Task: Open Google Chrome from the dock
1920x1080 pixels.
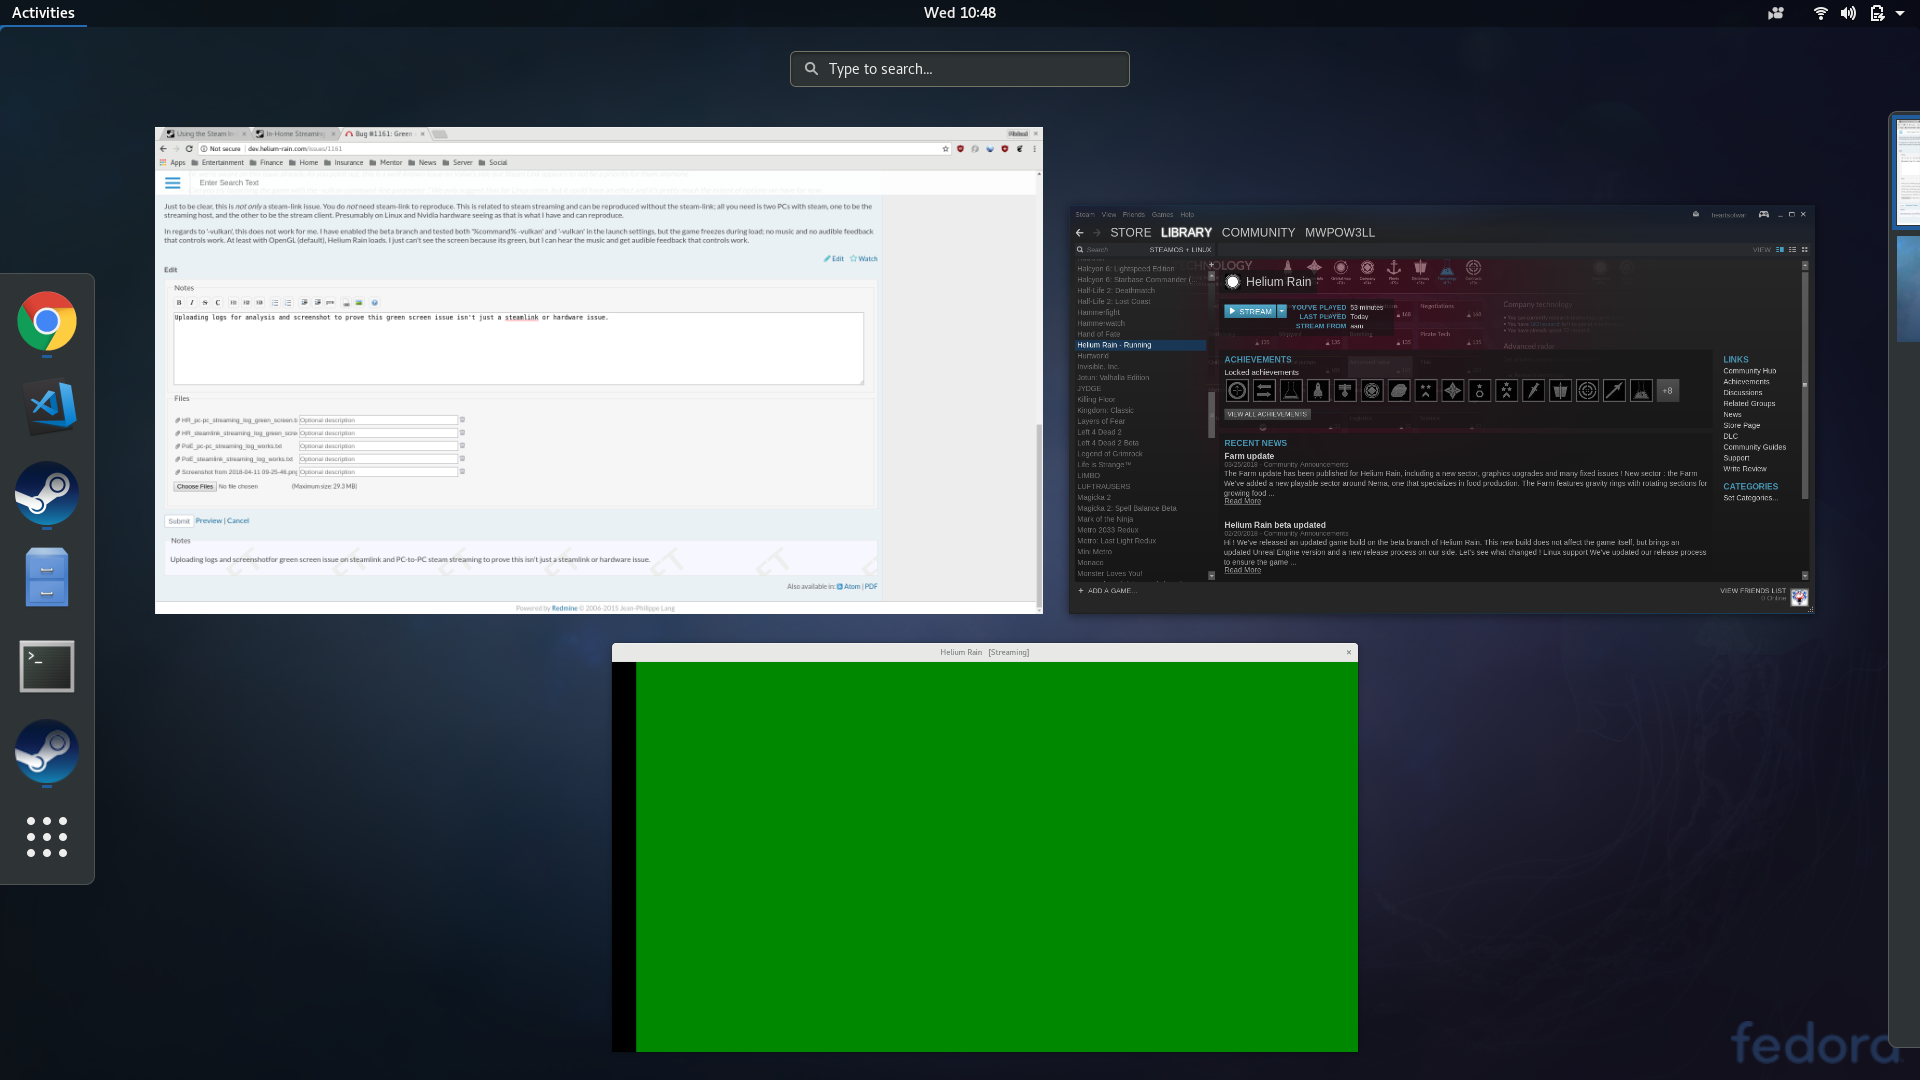Action: 47,321
